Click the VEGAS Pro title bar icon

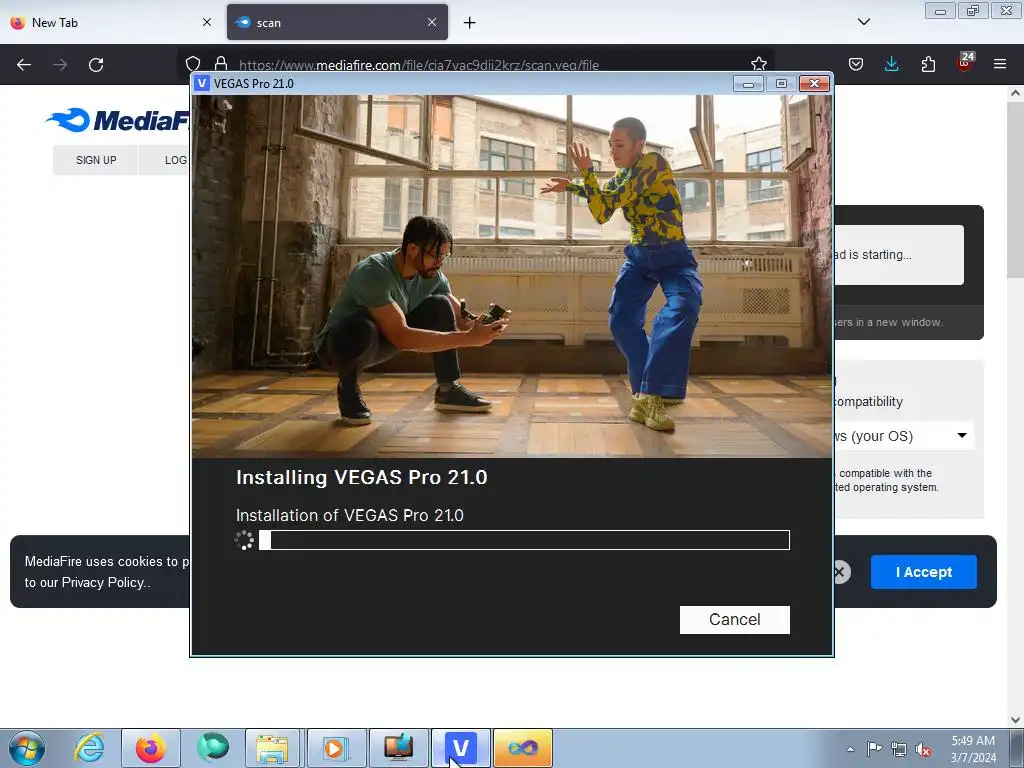[202, 84]
